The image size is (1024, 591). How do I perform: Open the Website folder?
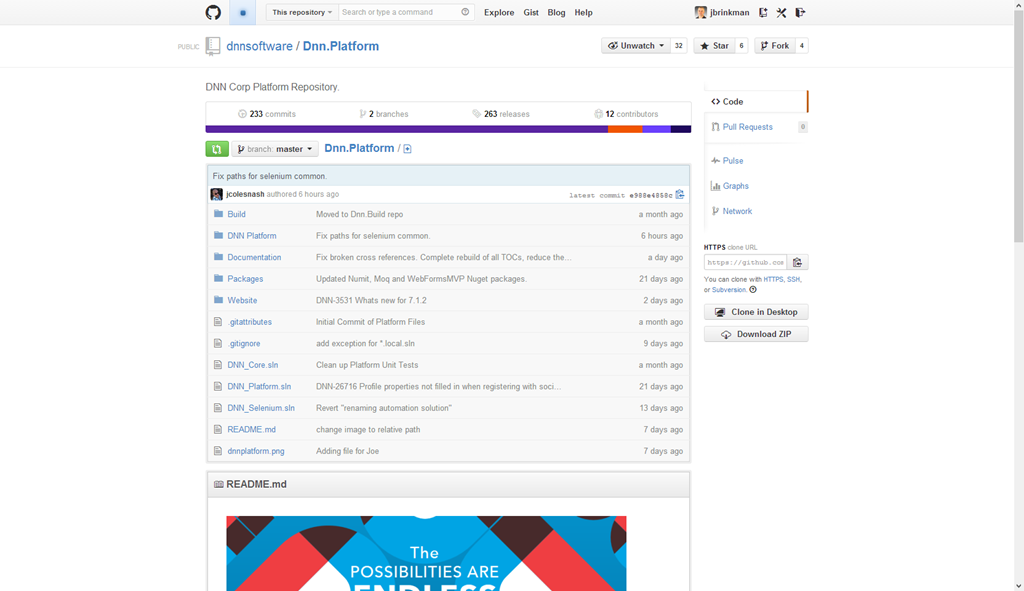[x=242, y=300]
